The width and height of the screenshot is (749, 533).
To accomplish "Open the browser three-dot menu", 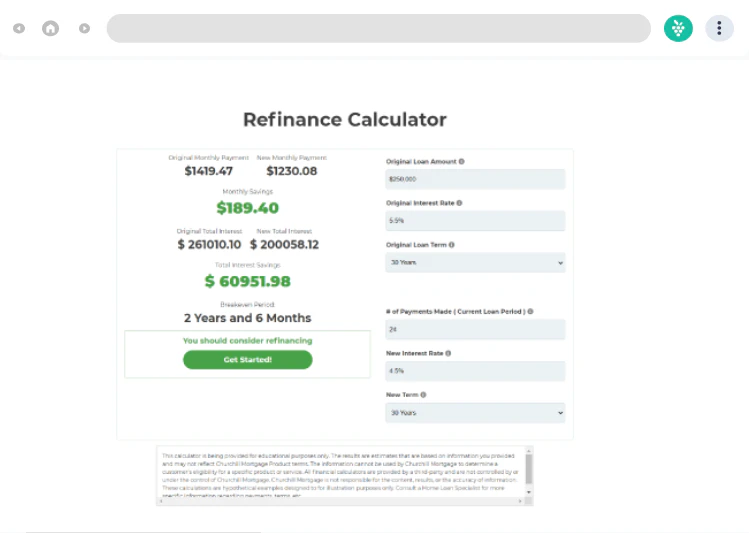I will [719, 28].
